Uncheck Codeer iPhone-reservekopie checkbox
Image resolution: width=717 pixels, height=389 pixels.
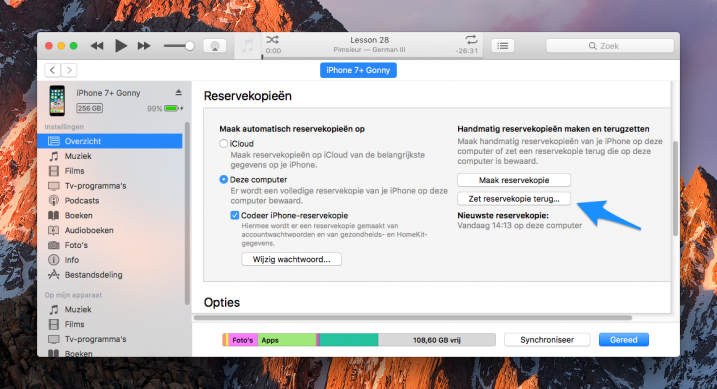235,215
